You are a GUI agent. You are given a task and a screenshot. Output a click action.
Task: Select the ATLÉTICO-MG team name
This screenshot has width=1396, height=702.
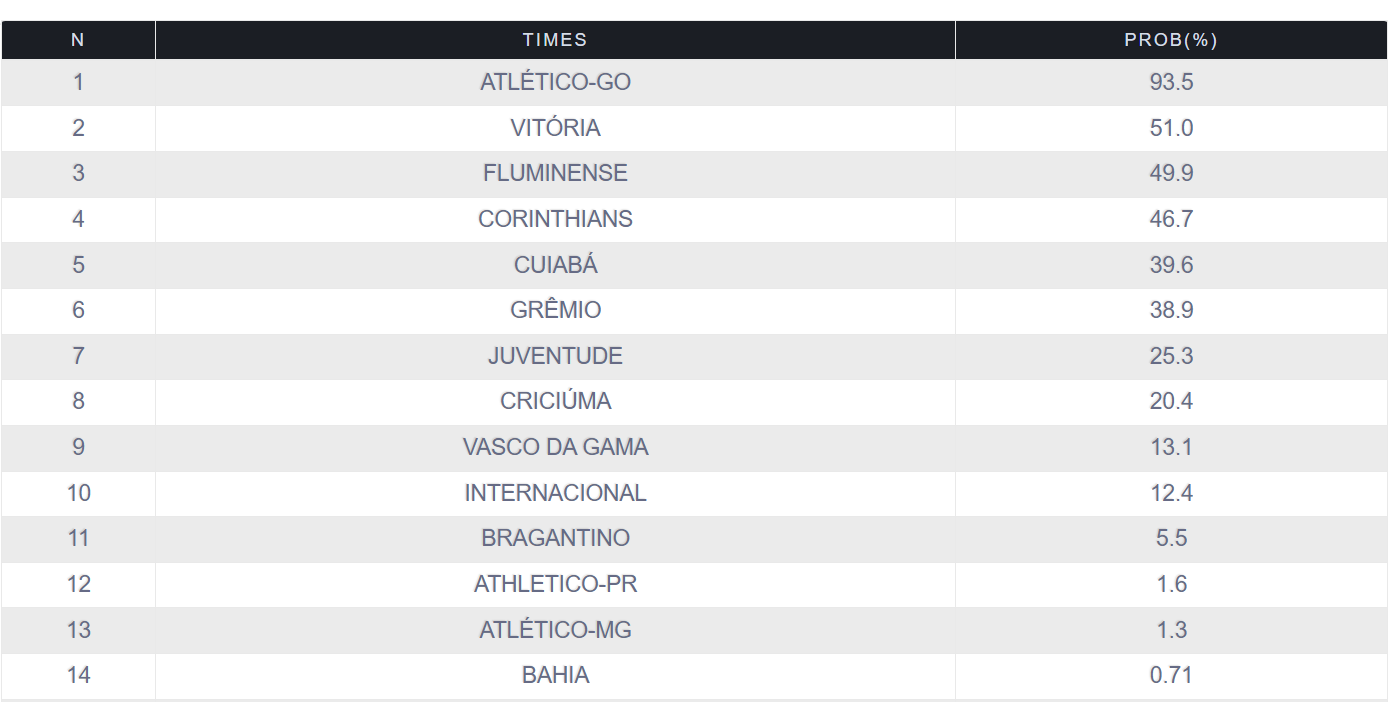point(555,630)
